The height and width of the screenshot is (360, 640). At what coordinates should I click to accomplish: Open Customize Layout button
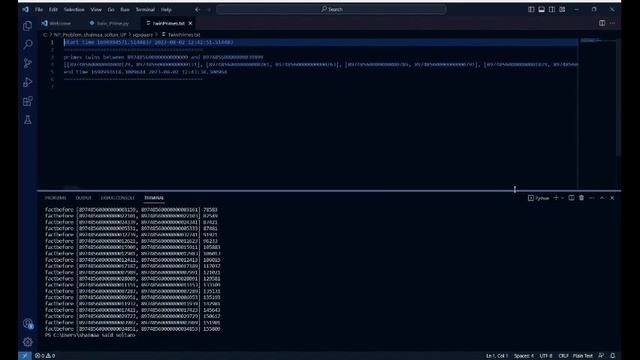tap(562, 9)
